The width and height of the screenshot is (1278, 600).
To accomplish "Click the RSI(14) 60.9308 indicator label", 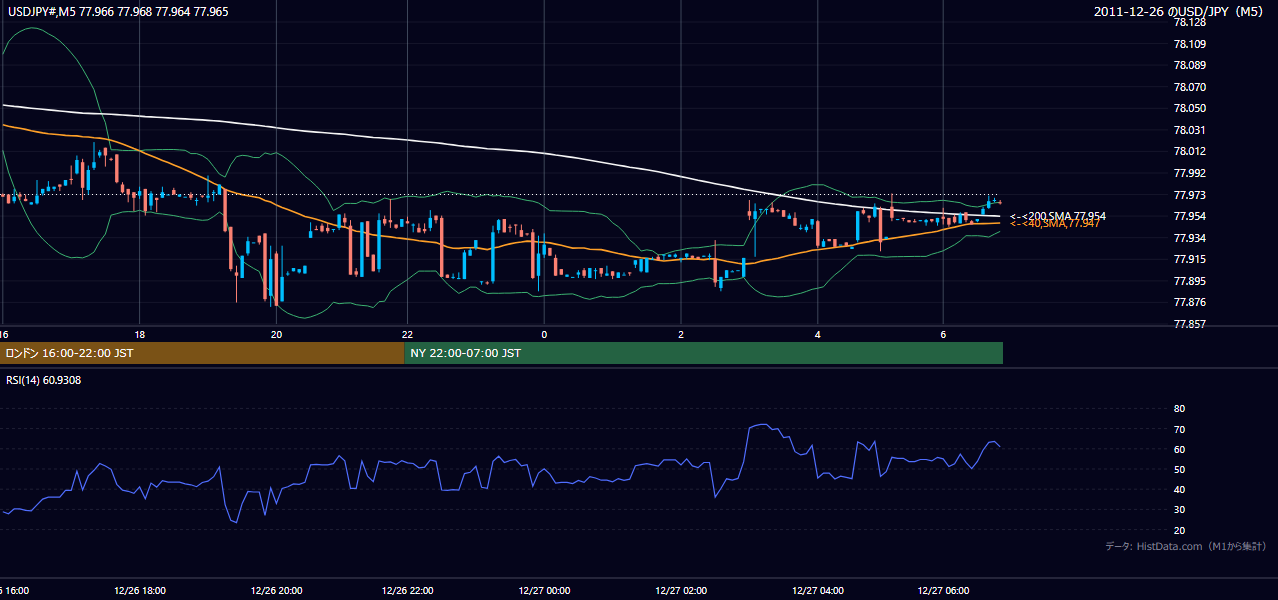I will point(43,380).
